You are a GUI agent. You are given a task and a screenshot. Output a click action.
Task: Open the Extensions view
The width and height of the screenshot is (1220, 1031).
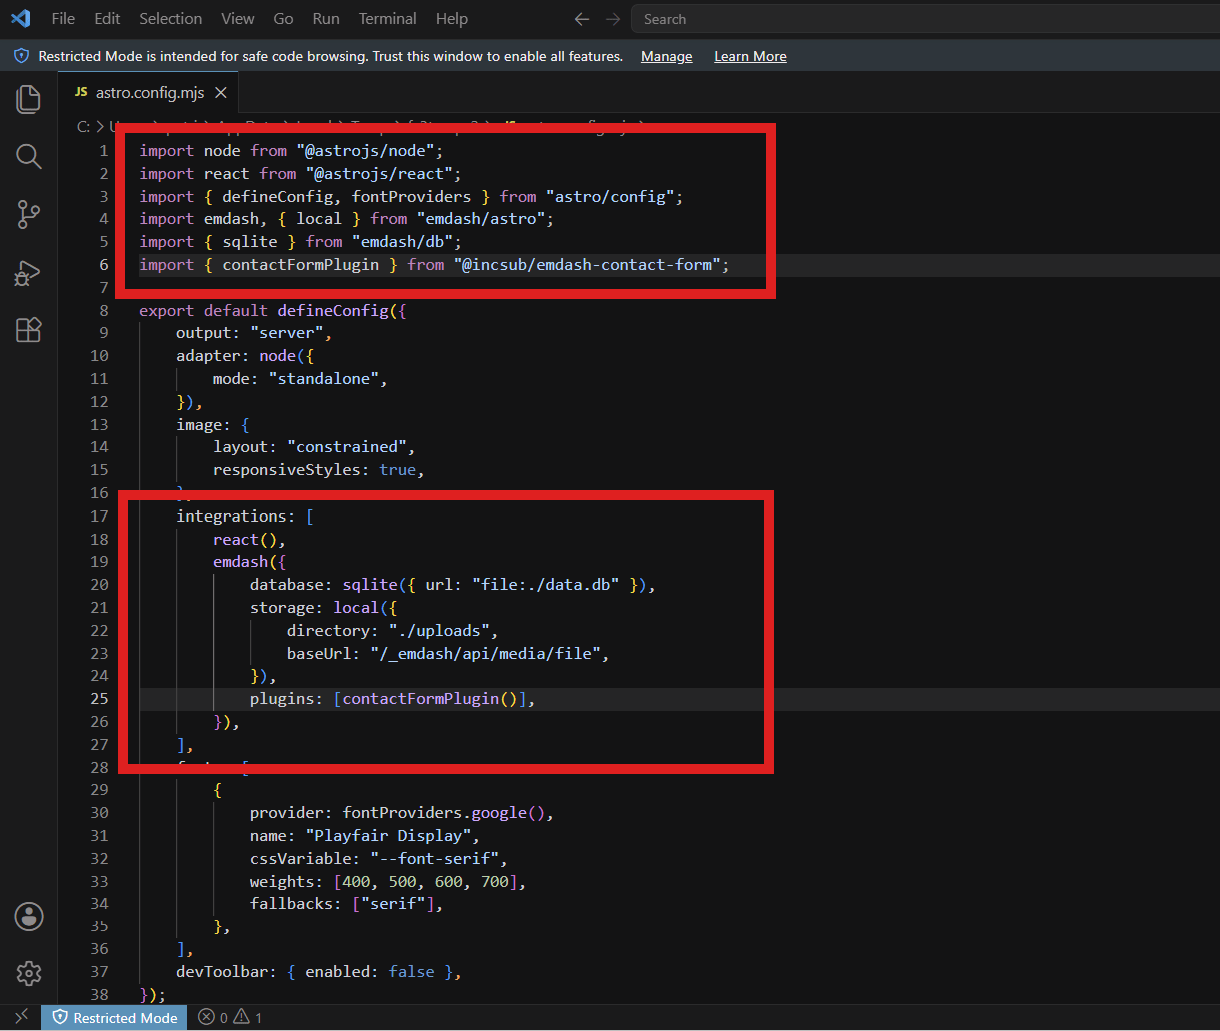point(29,330)
